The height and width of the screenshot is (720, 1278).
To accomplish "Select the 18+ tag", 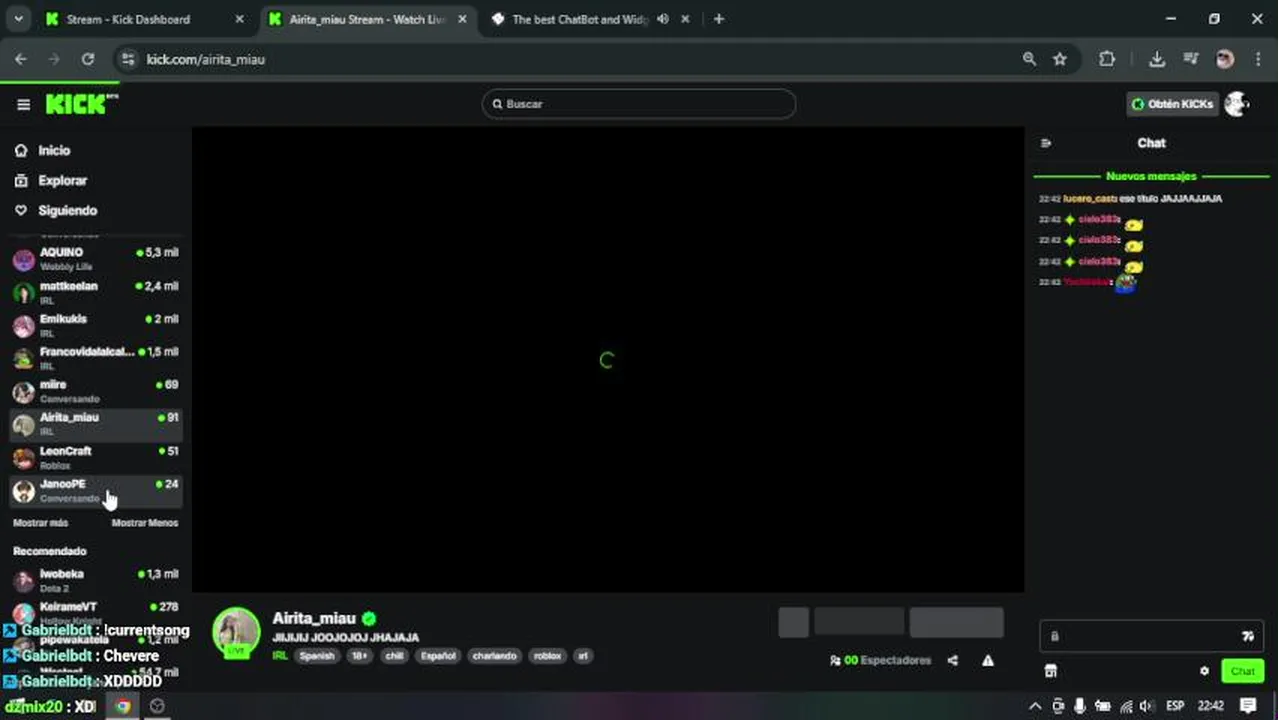I will 360,656.
